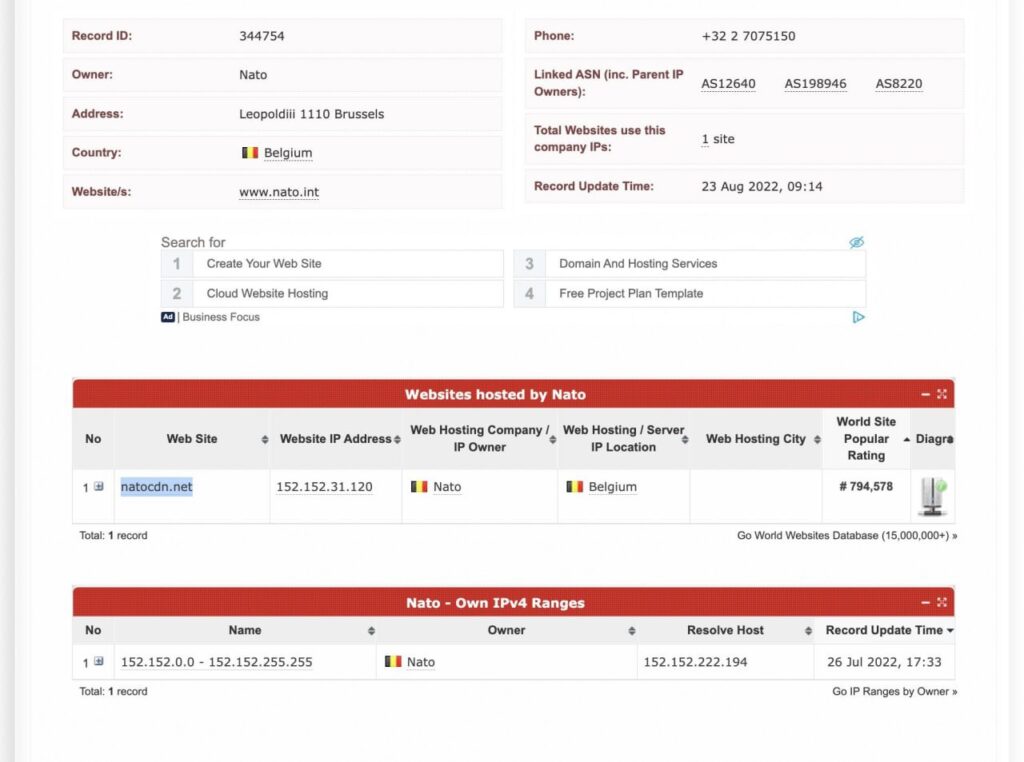Viewport: 1024px width, 762px height.
Task: Open the AS198946 ASN link
Action: click(815, 84)
